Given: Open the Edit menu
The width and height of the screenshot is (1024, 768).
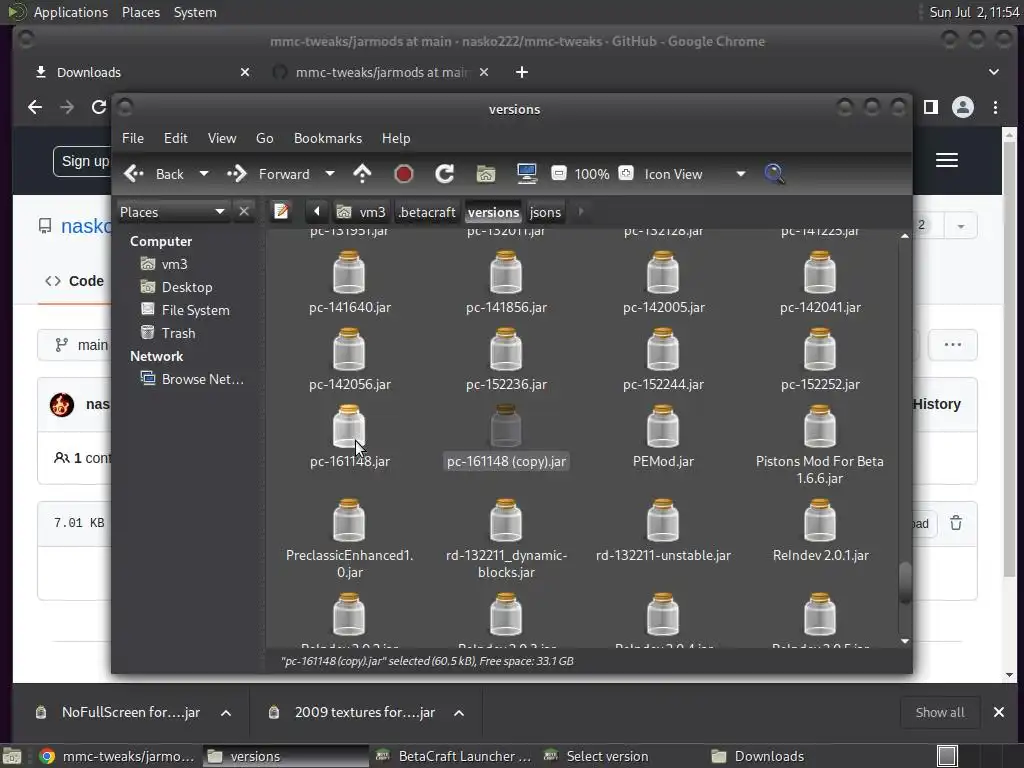Looking at the screenshot, I should pos(176,138).
